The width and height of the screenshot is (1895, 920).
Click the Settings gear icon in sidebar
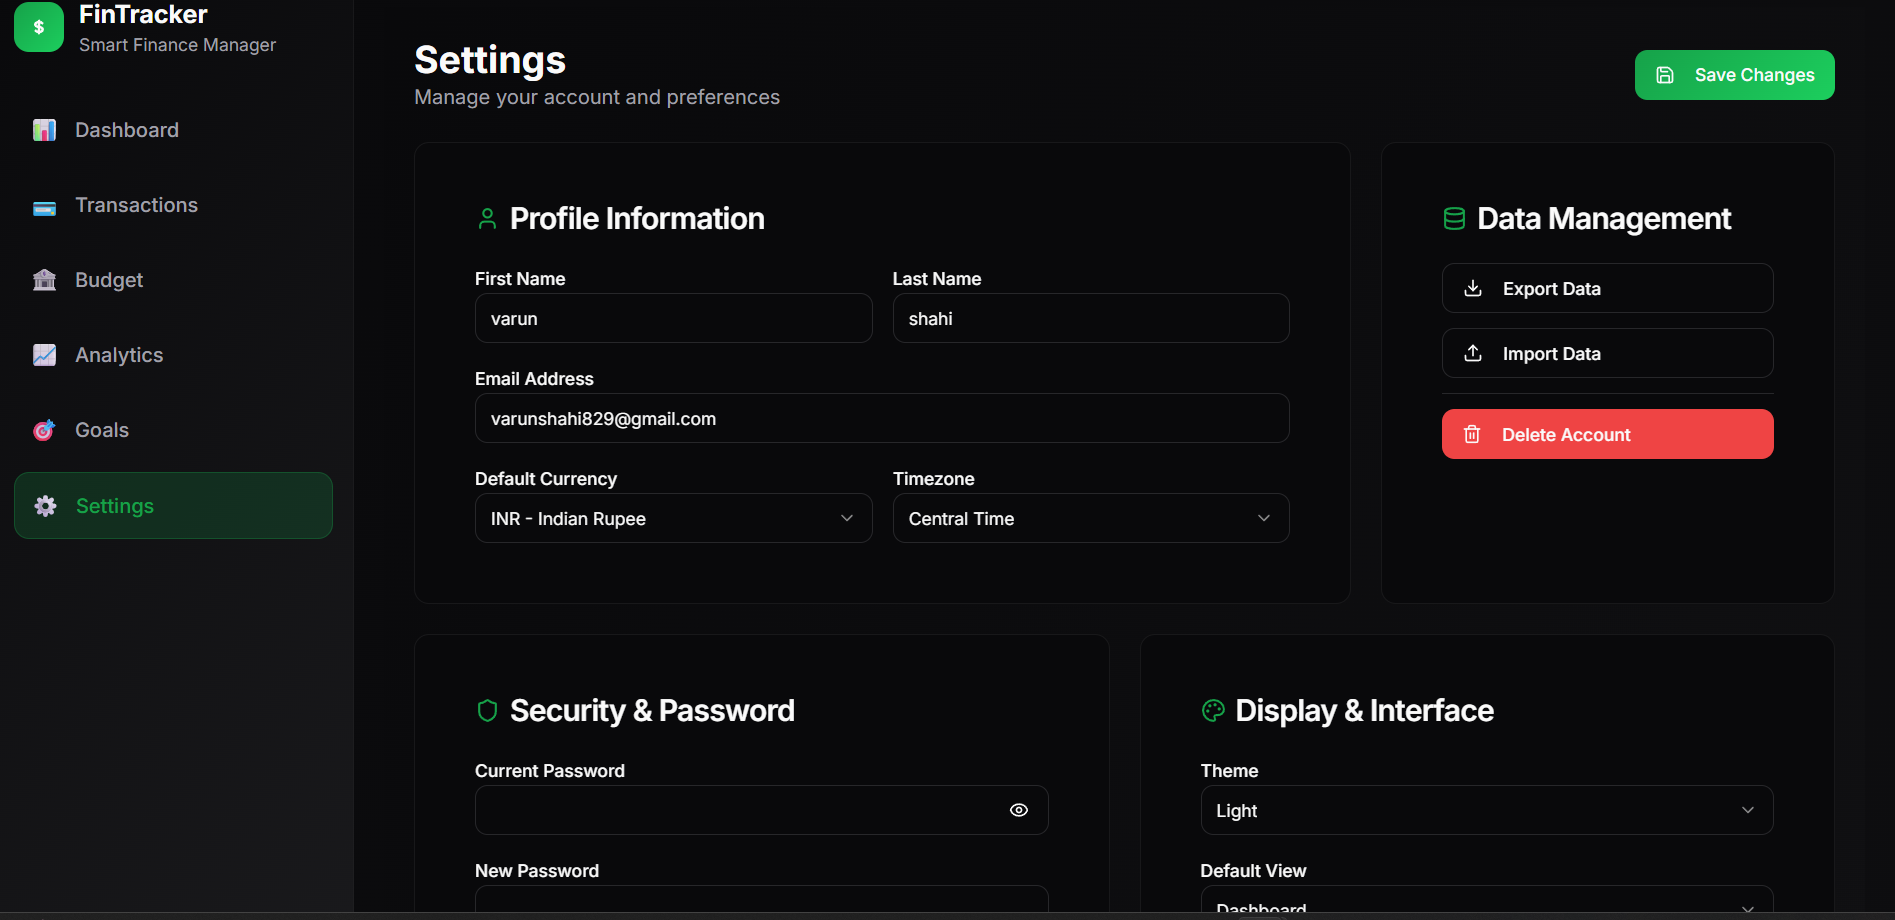click(44, 506)
